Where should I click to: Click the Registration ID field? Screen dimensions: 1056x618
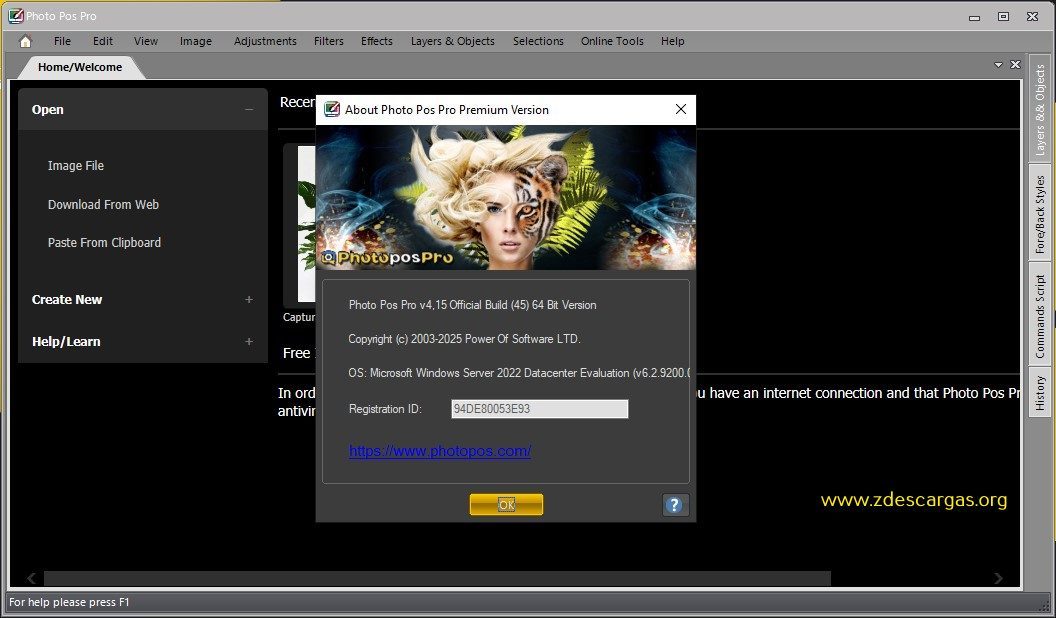(x=539, y=409)
